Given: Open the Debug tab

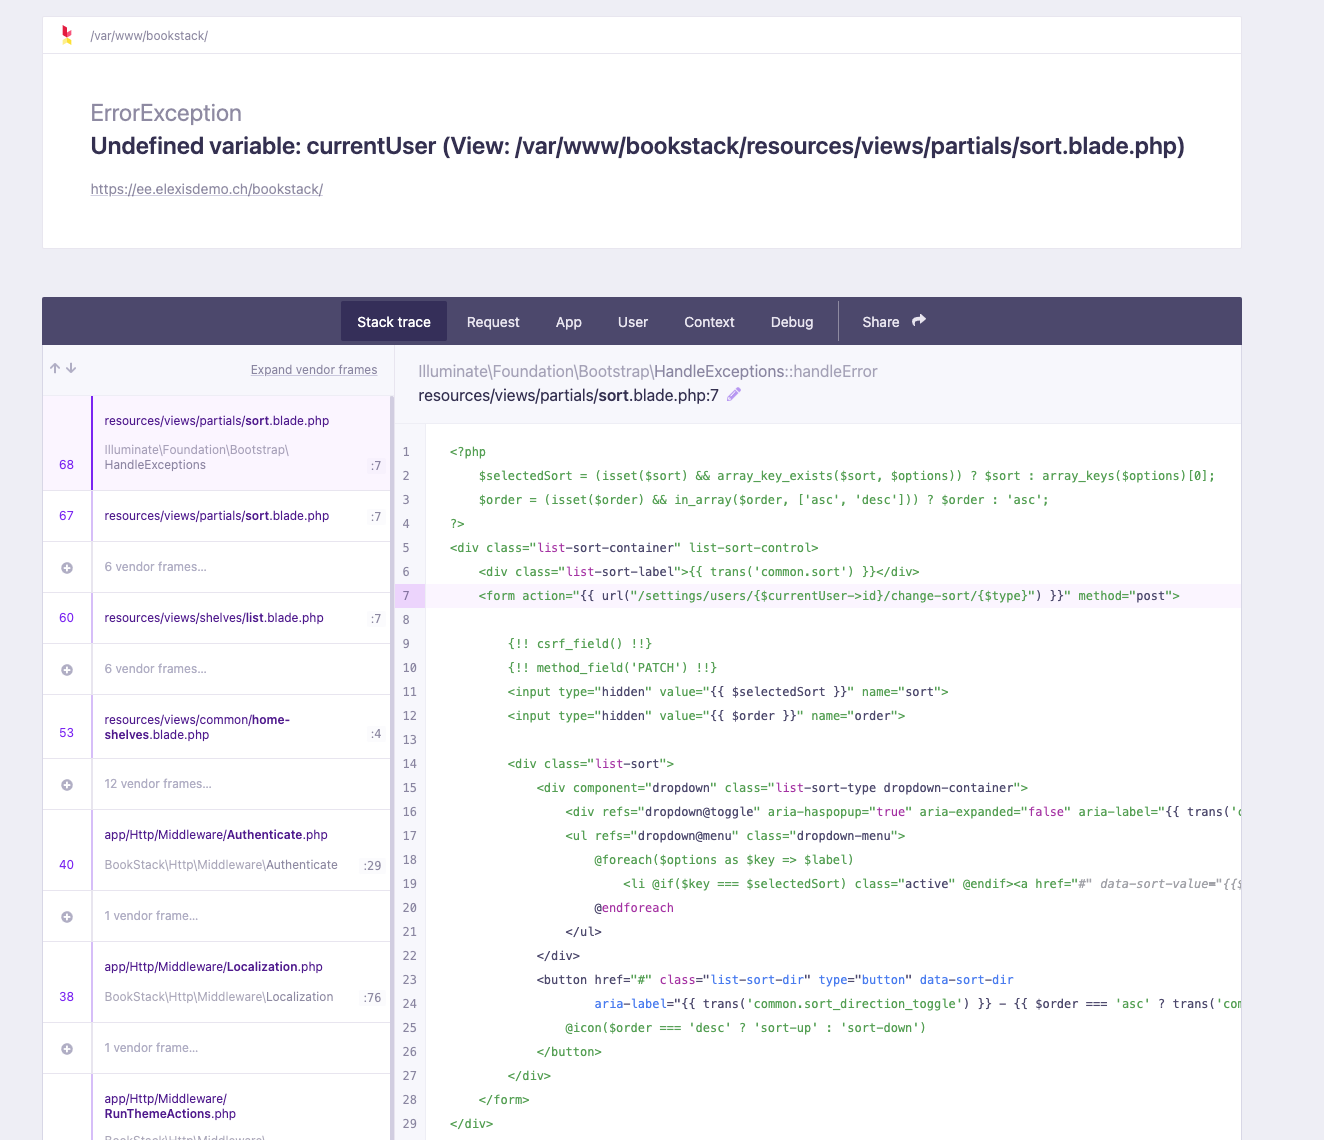Looking at the screenshot, I should pyautogui.click(x=792, y=321).
